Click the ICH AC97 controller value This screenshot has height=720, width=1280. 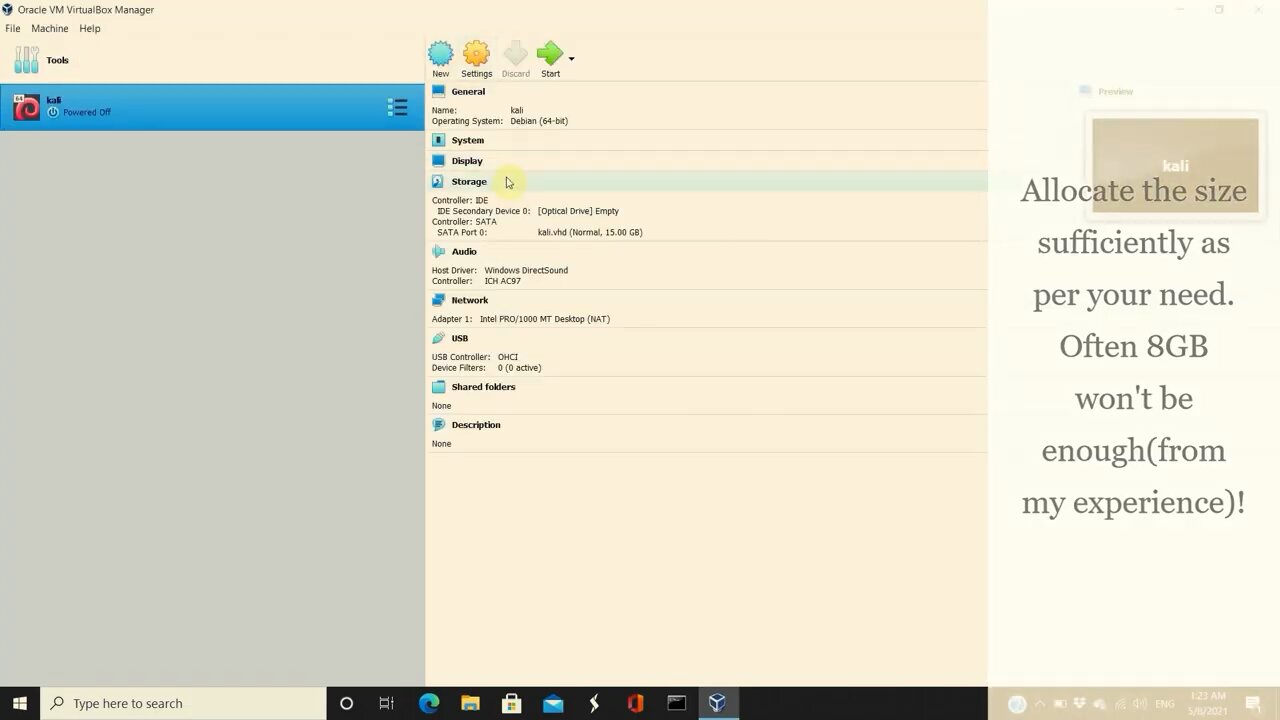[503, 281]
